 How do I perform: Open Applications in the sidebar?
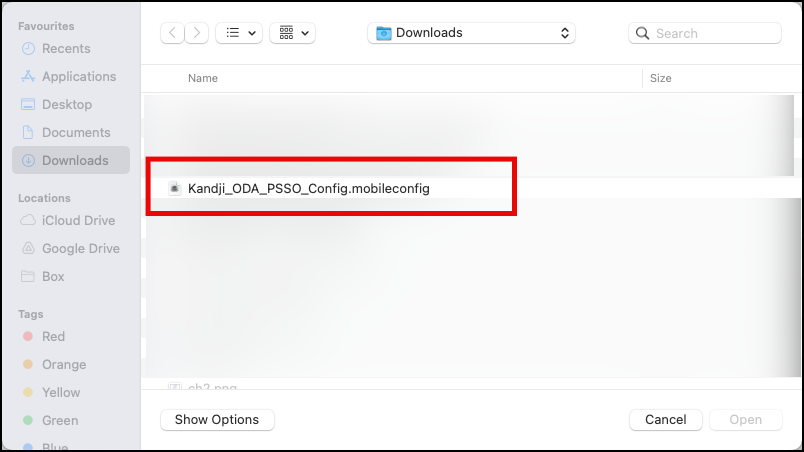pyautogui.click(x=79, y=76)
